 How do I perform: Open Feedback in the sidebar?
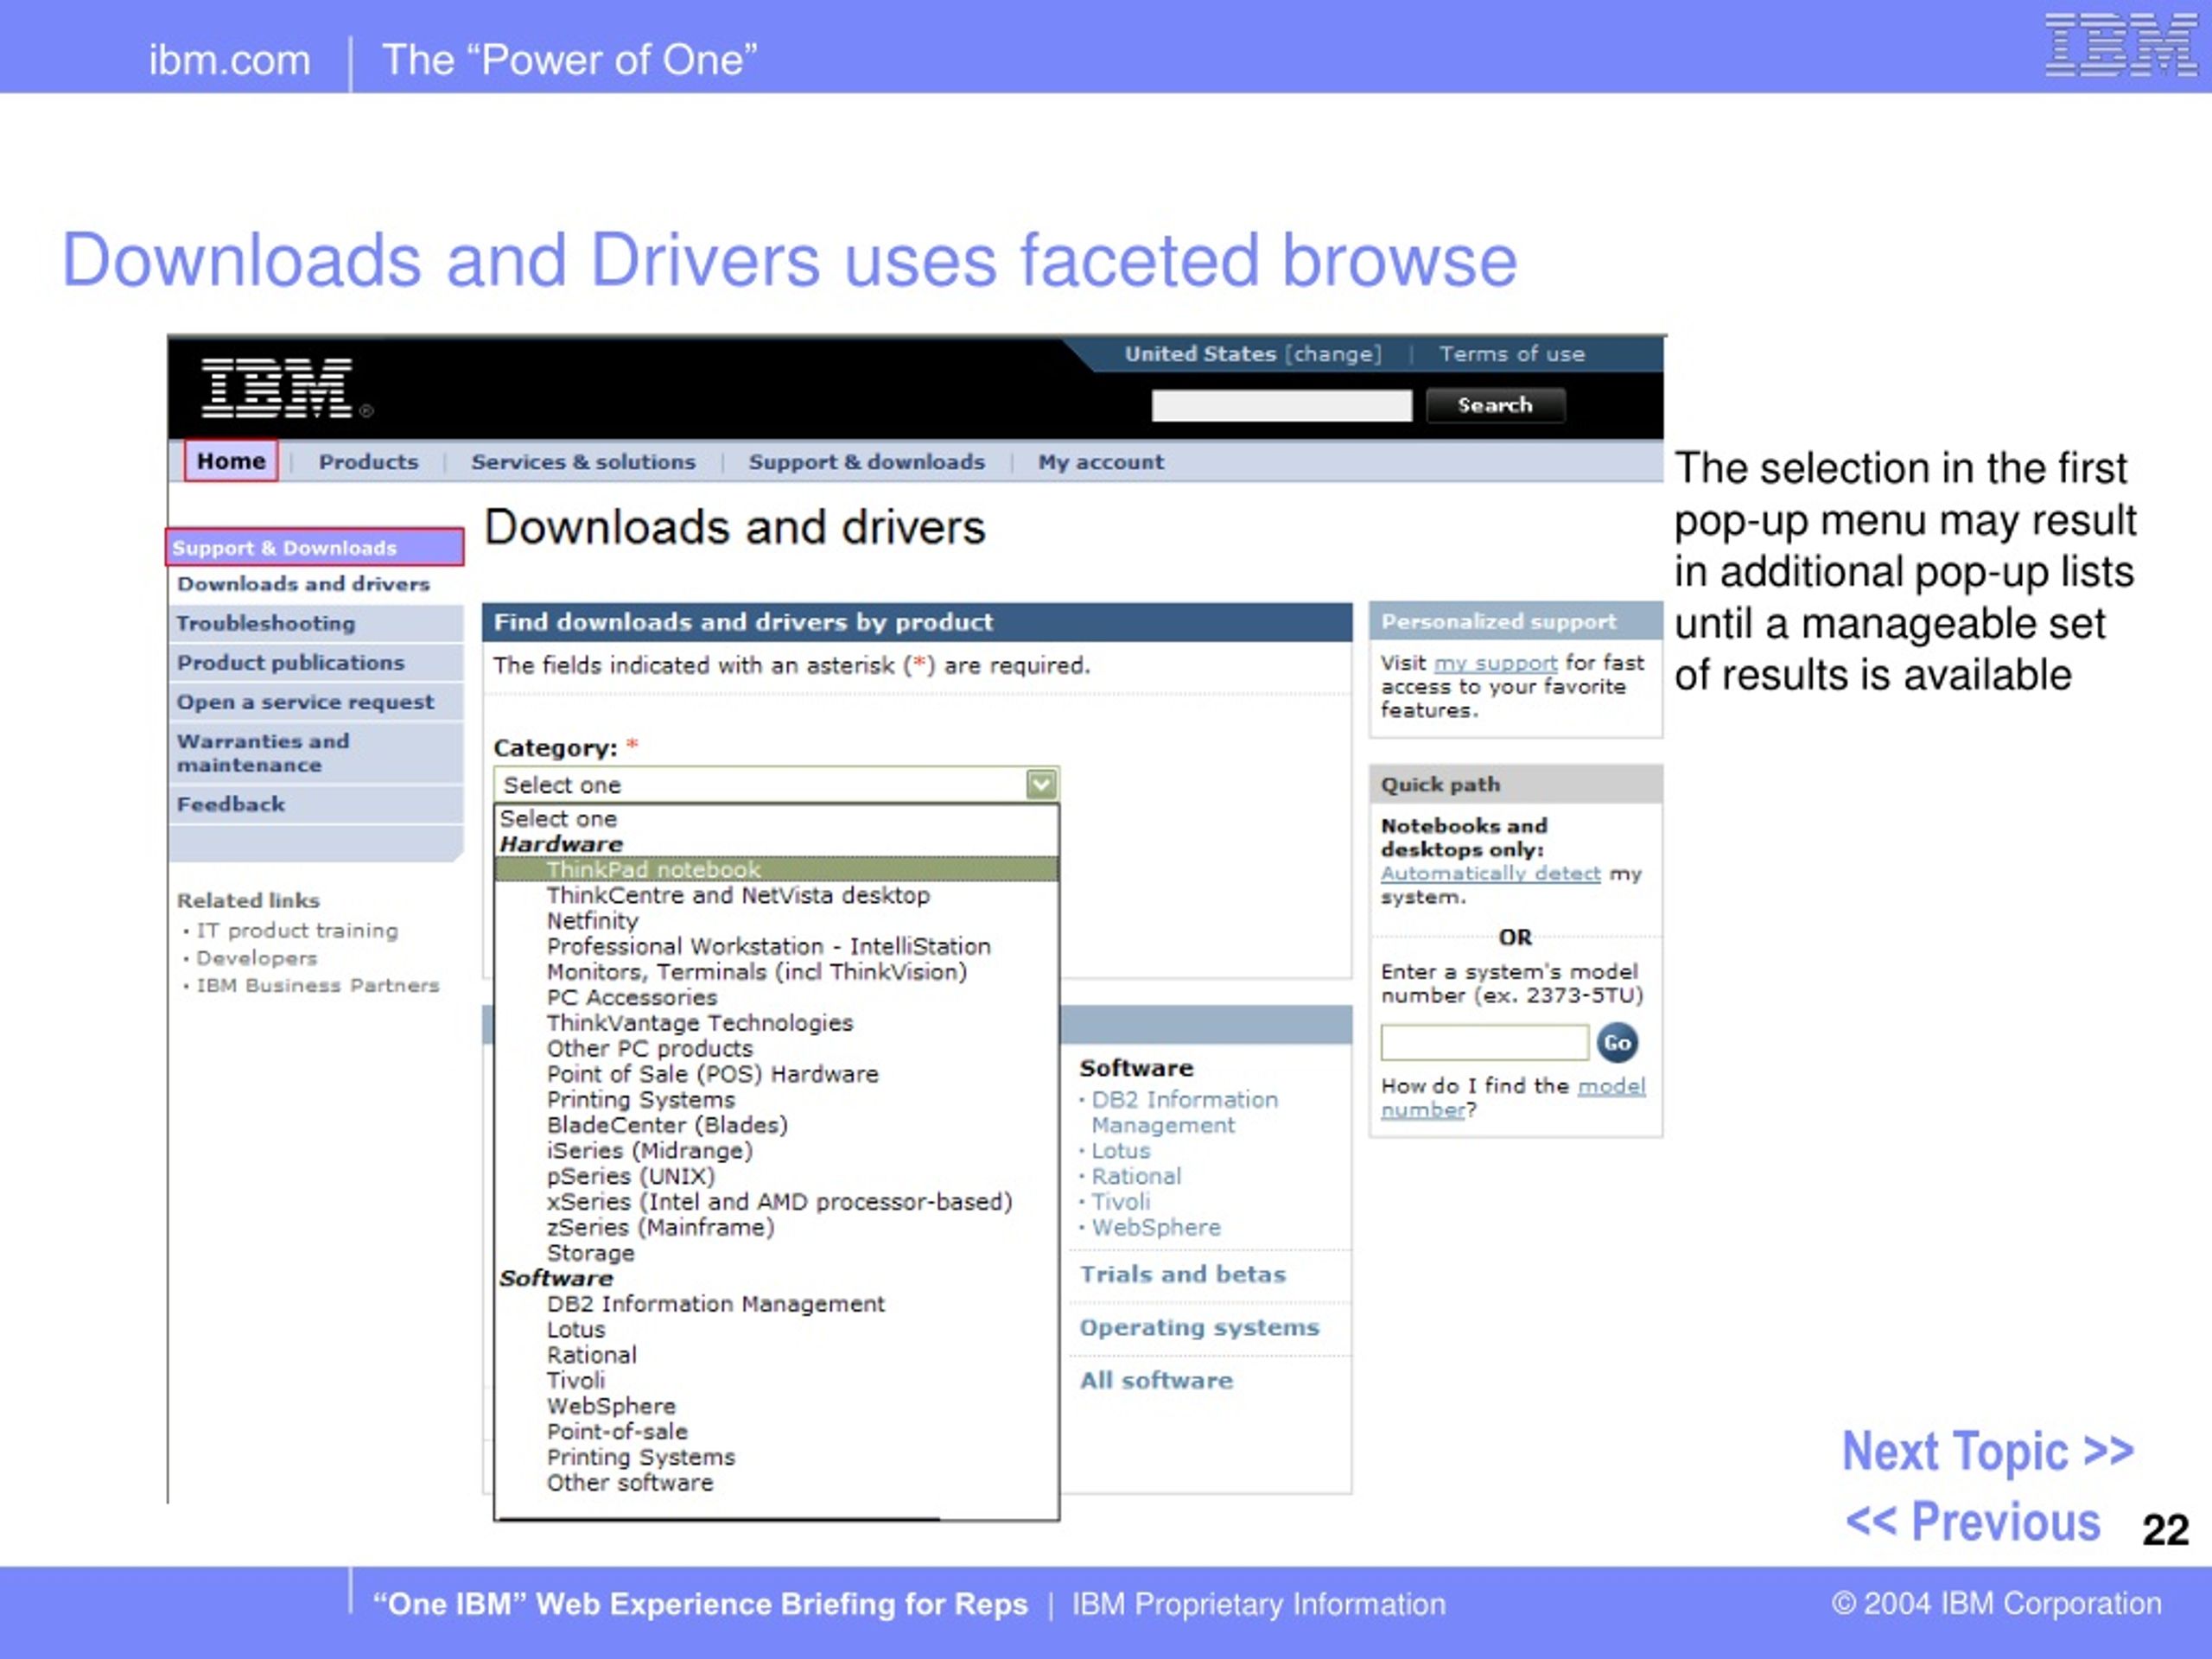(231, 804)
